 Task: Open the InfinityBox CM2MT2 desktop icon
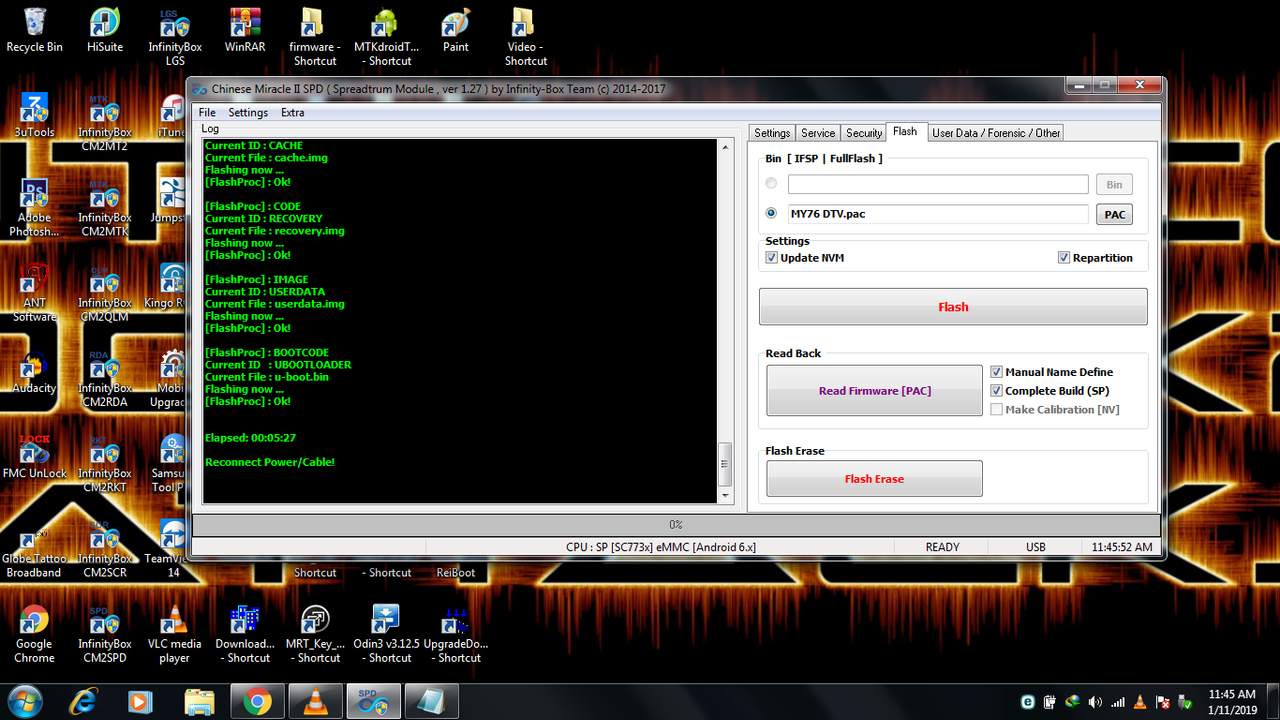[x=104, y=122]
